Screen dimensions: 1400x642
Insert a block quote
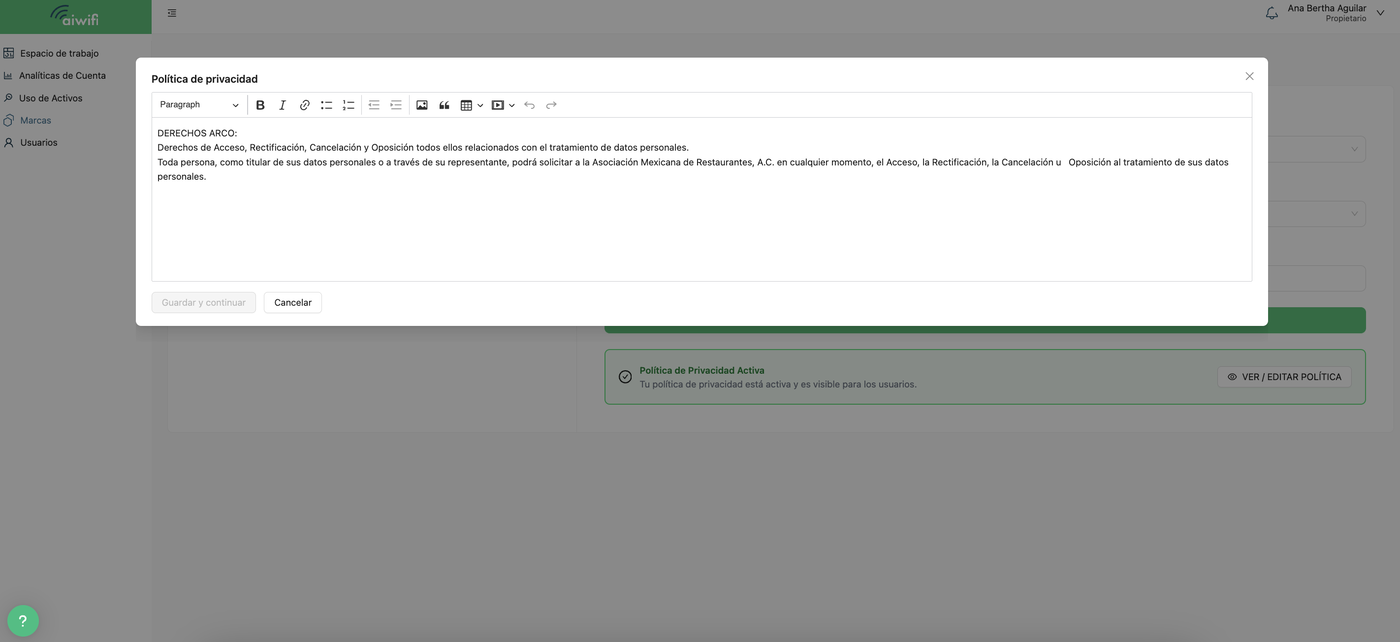[x=444, y=105]
